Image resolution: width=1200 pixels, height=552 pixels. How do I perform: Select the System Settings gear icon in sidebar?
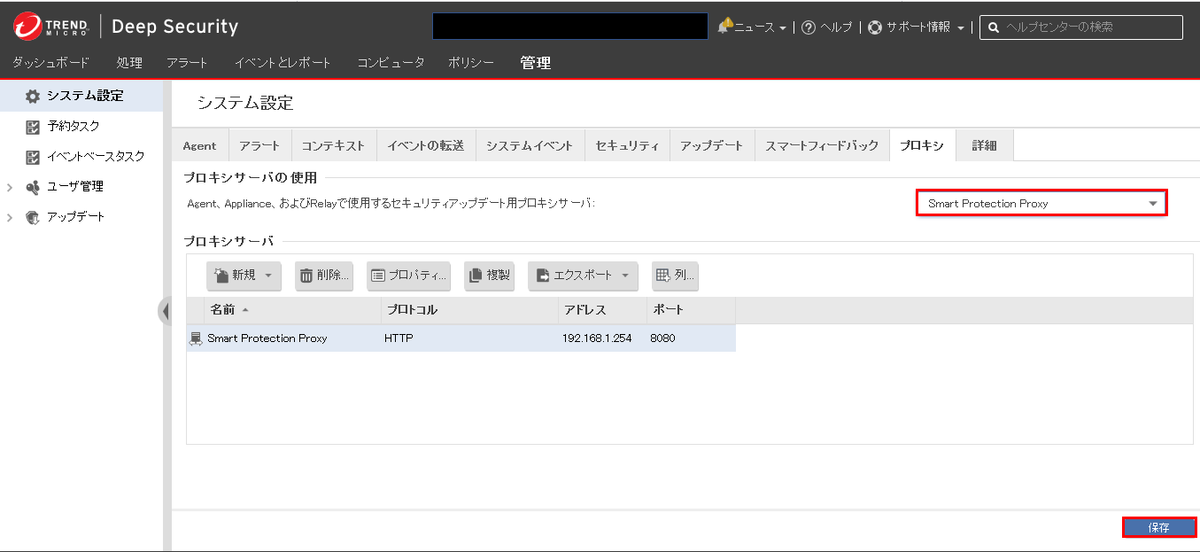pyautogui.click(x=32, y=96)
